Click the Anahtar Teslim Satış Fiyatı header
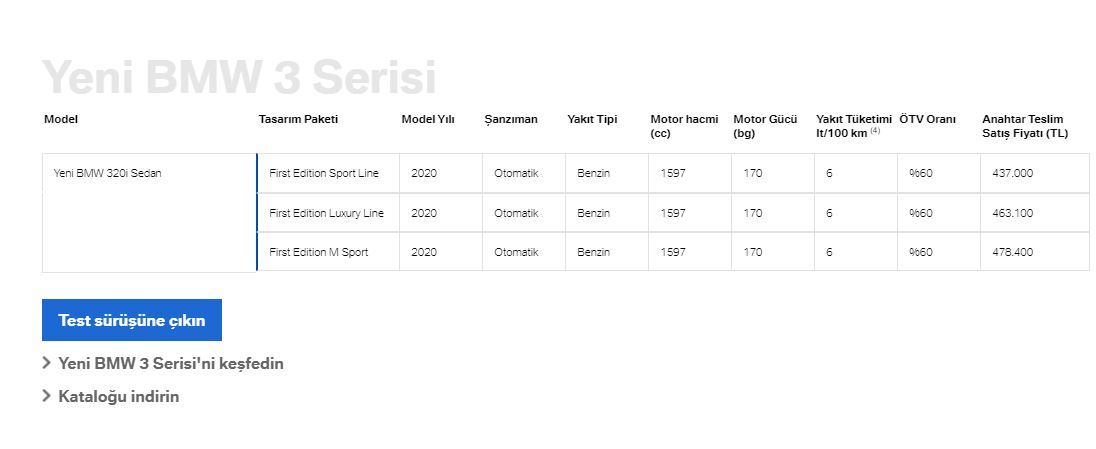This screenshot has height=449, width=1096. click(1025, 127)
